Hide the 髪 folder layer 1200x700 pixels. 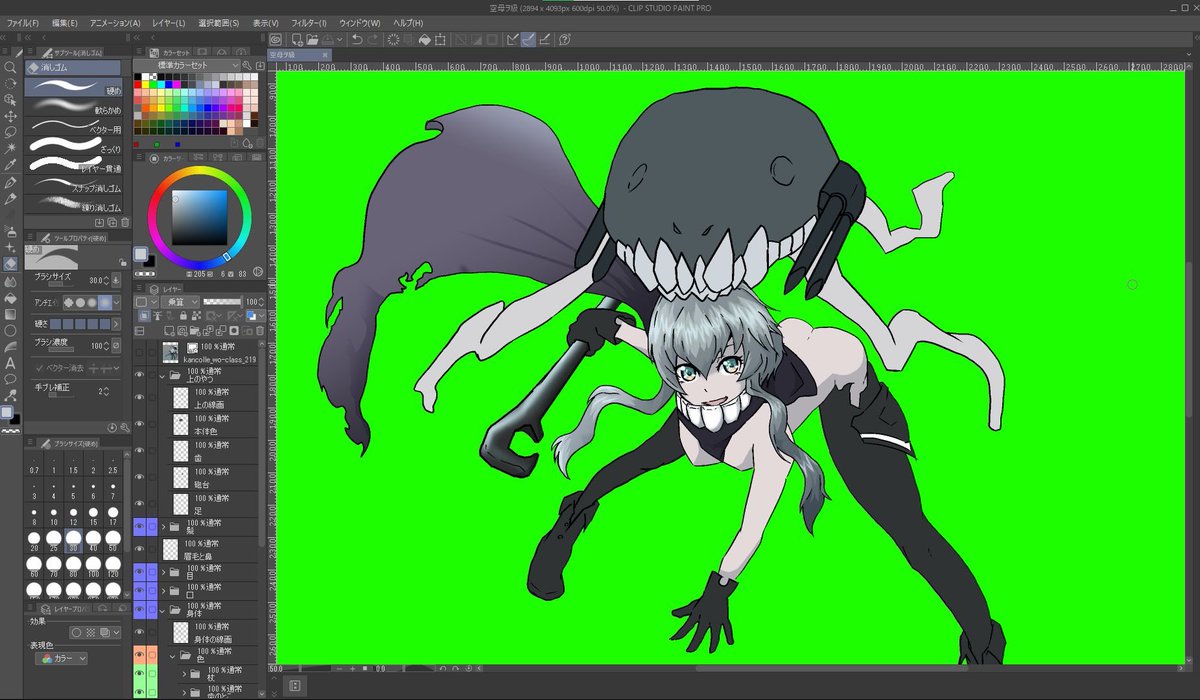tap(139, 525)
